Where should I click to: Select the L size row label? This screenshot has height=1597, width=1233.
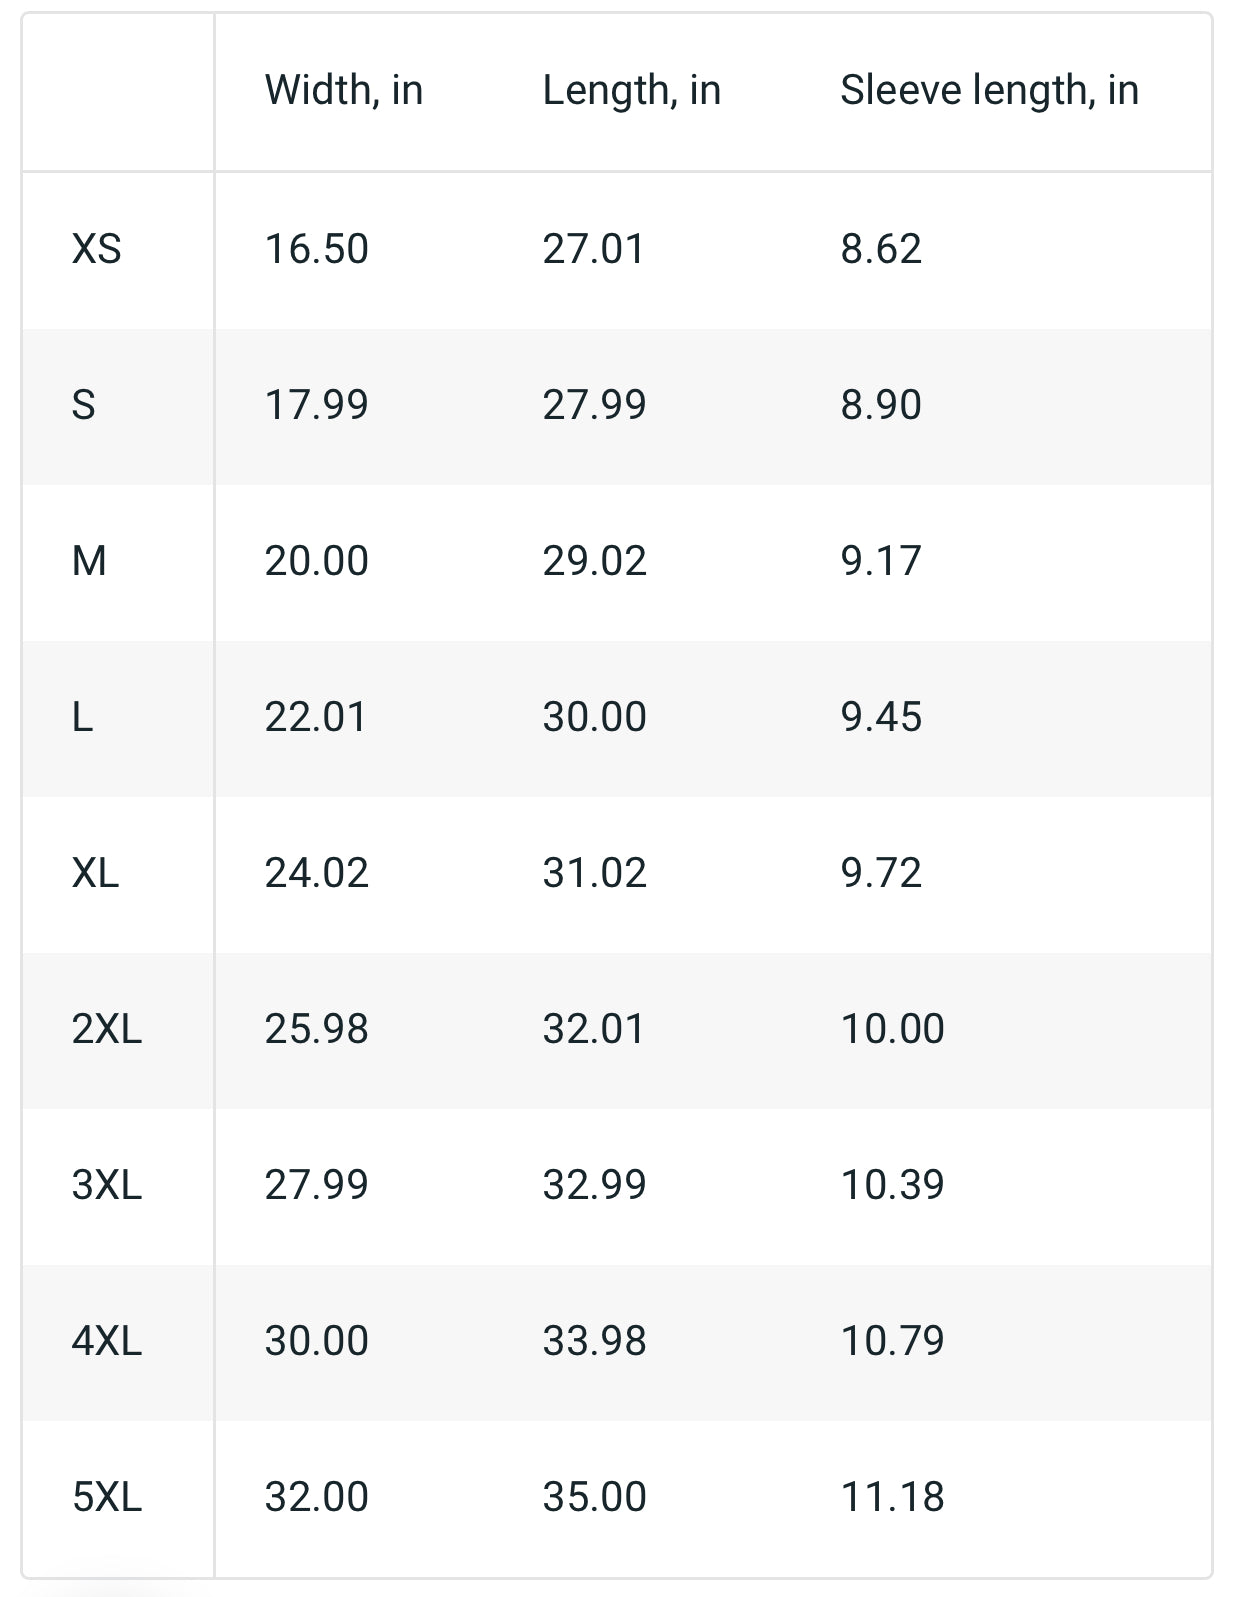(x=83, y=717)
